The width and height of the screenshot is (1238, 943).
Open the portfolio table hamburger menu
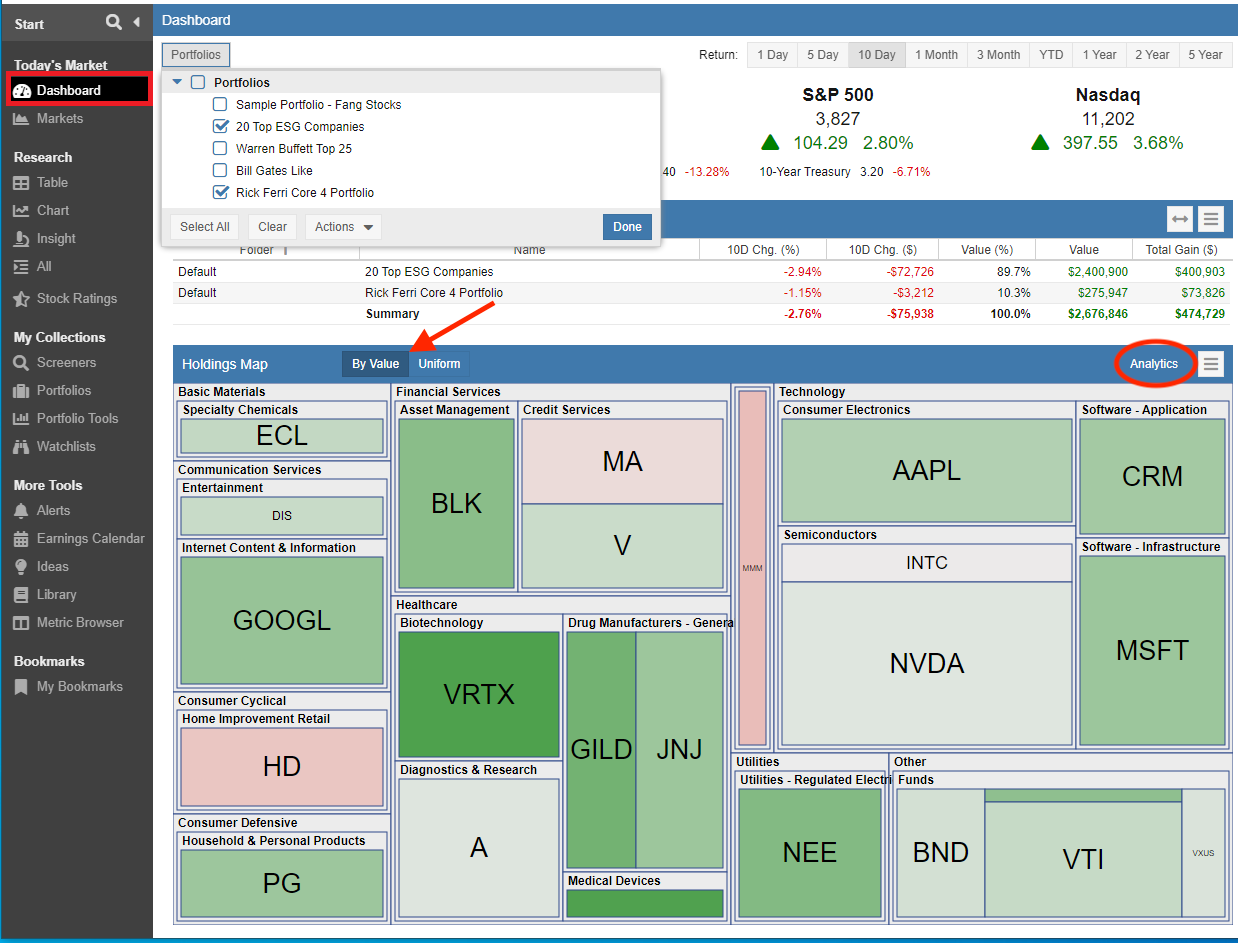(x=1211, y=219)
